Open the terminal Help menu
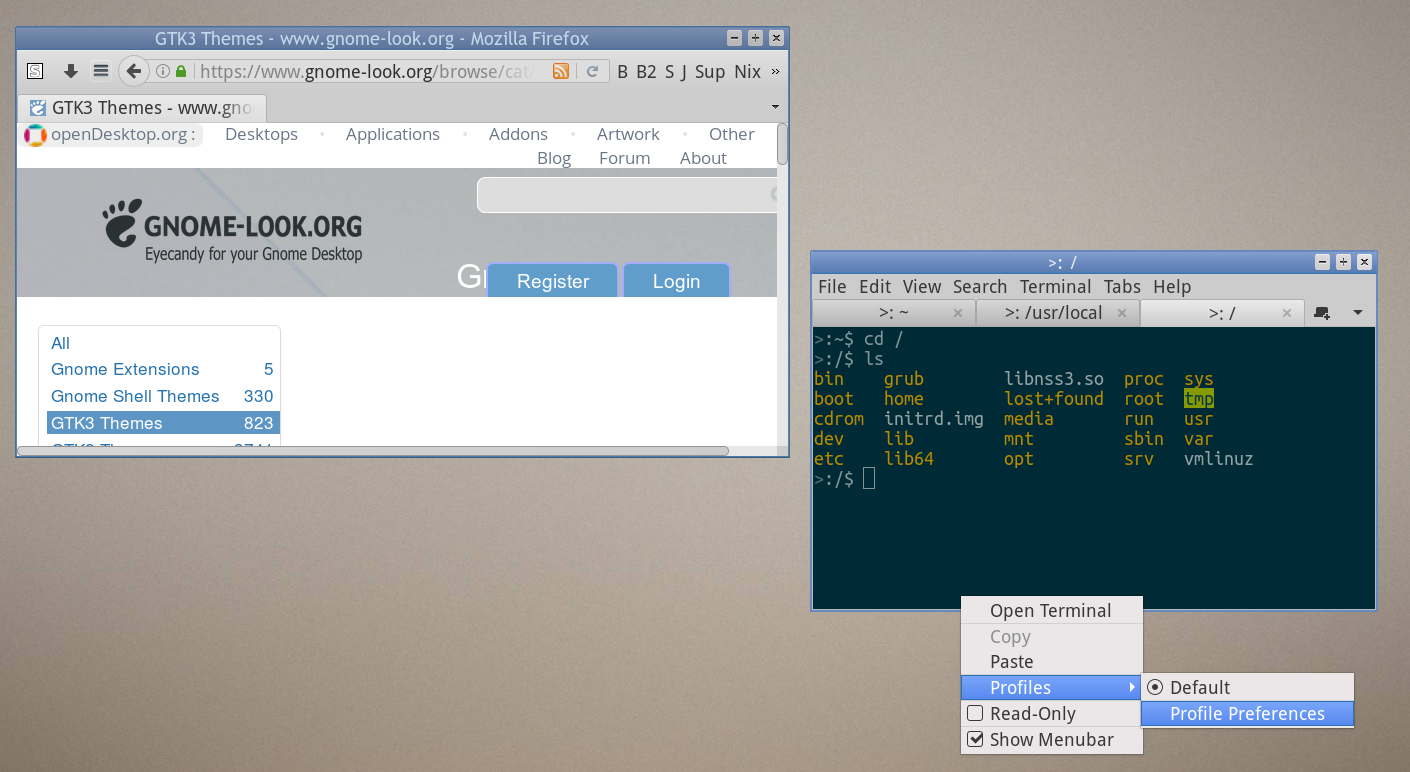 [x=1172, y=287]
